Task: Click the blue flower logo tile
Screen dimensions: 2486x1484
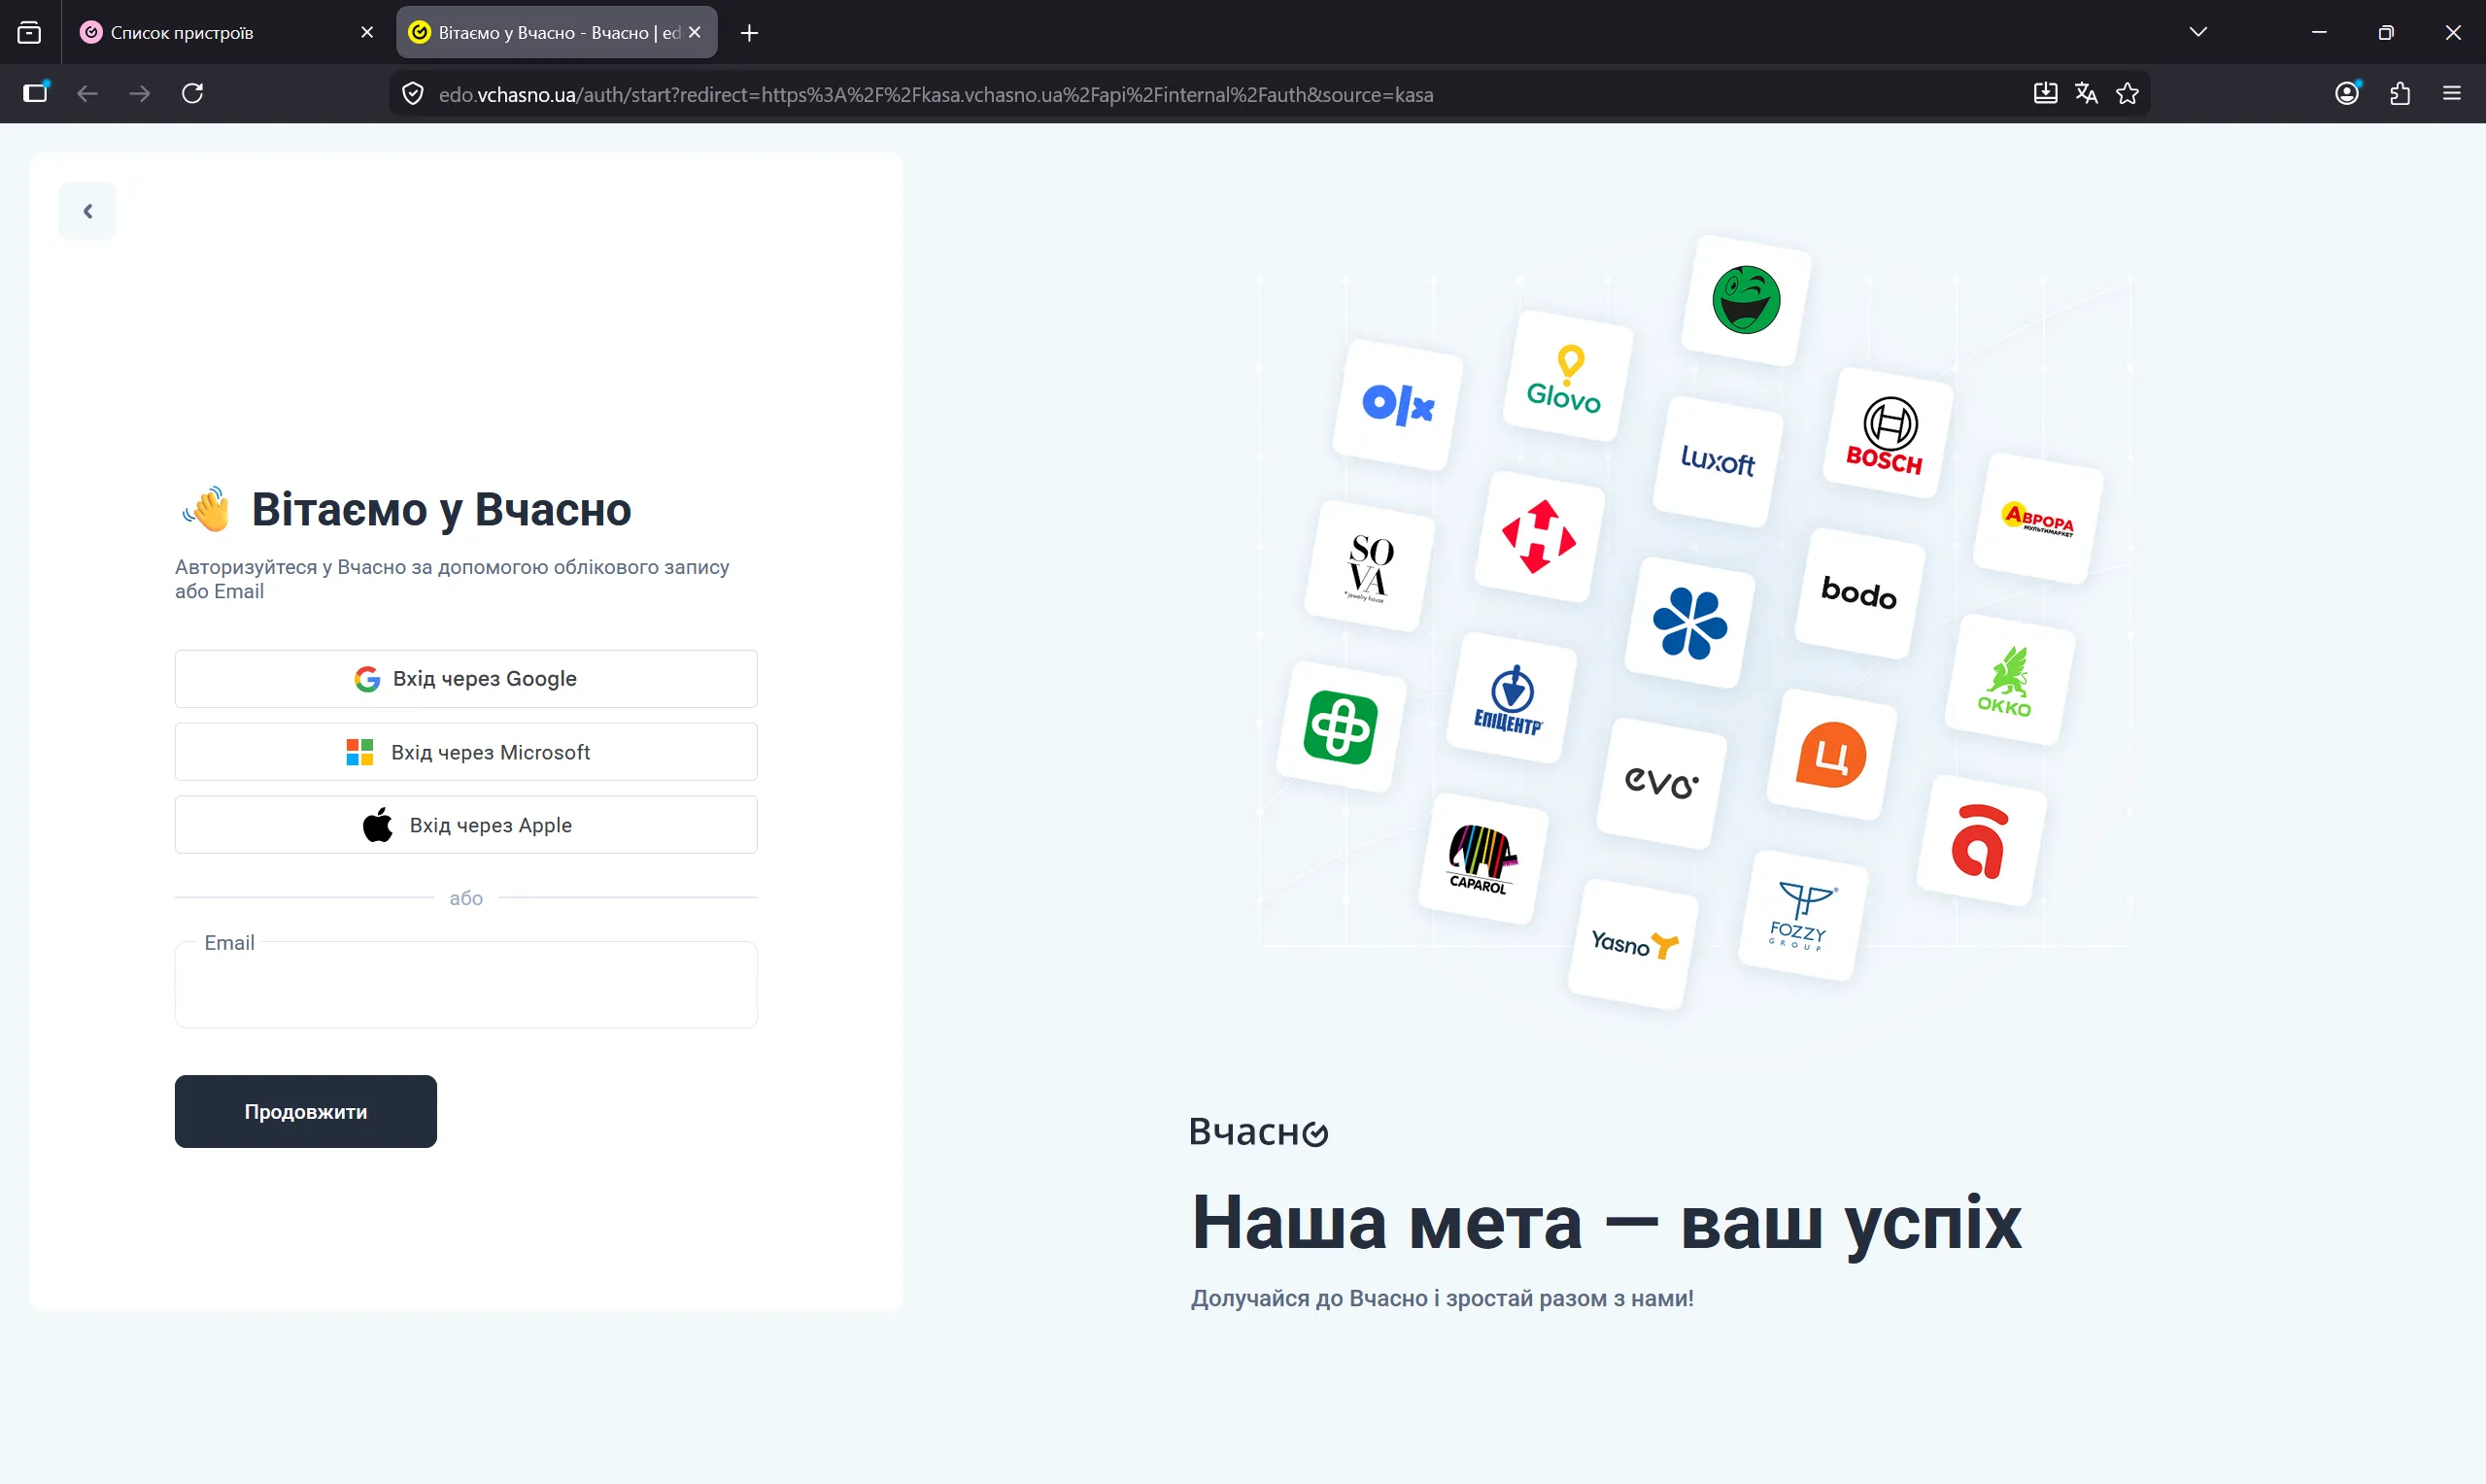Action: 1690,623
